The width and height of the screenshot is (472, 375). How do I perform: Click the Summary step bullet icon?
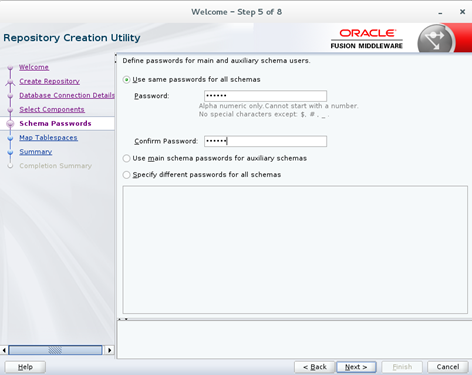tap(10, 152)
